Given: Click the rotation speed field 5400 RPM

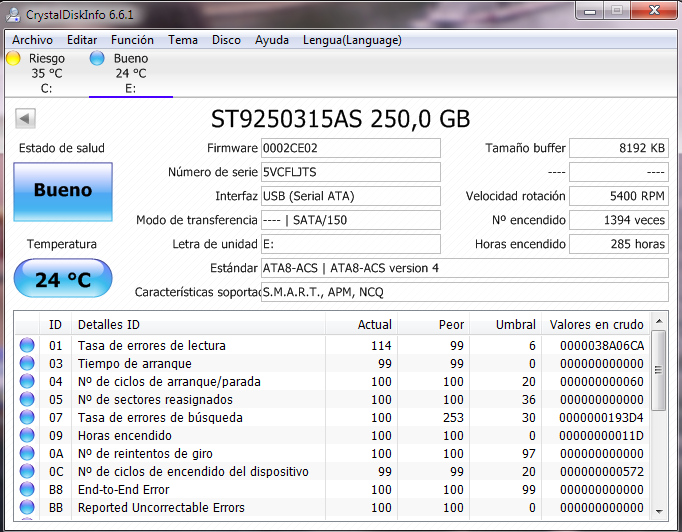Looking at the screenshot, I should [x=618, y=196].
